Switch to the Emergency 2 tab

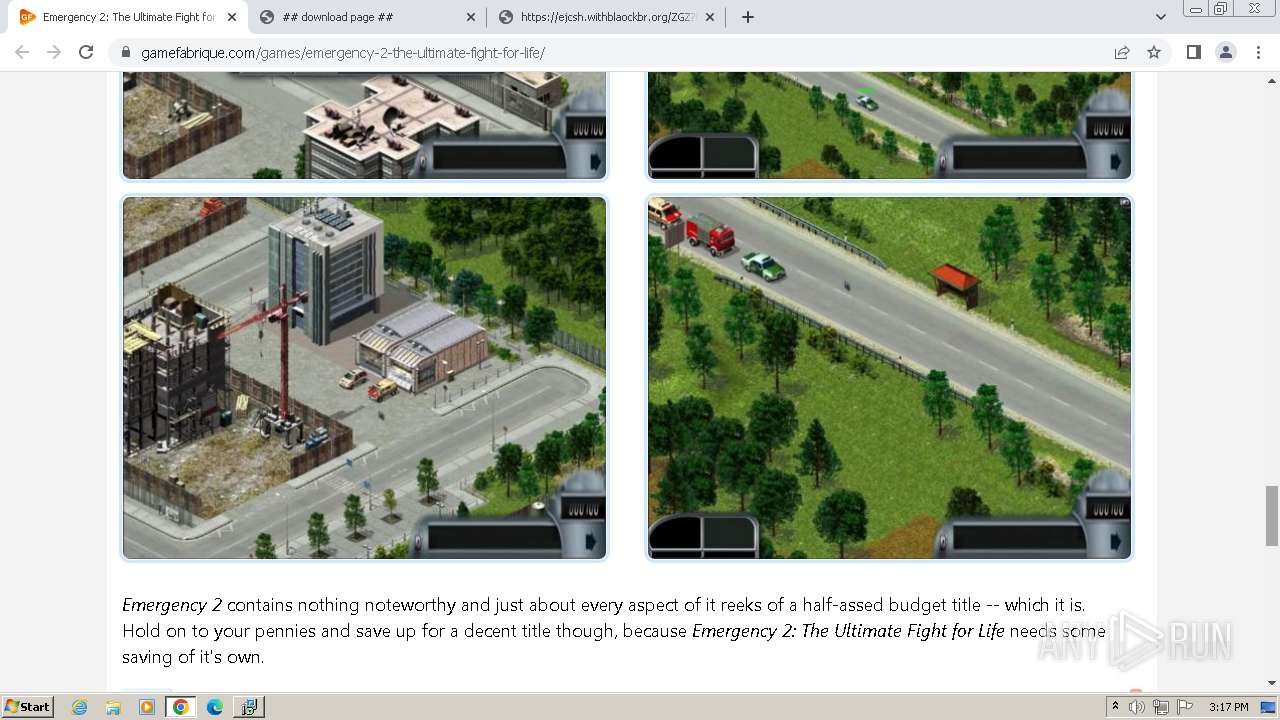(128, 17)
